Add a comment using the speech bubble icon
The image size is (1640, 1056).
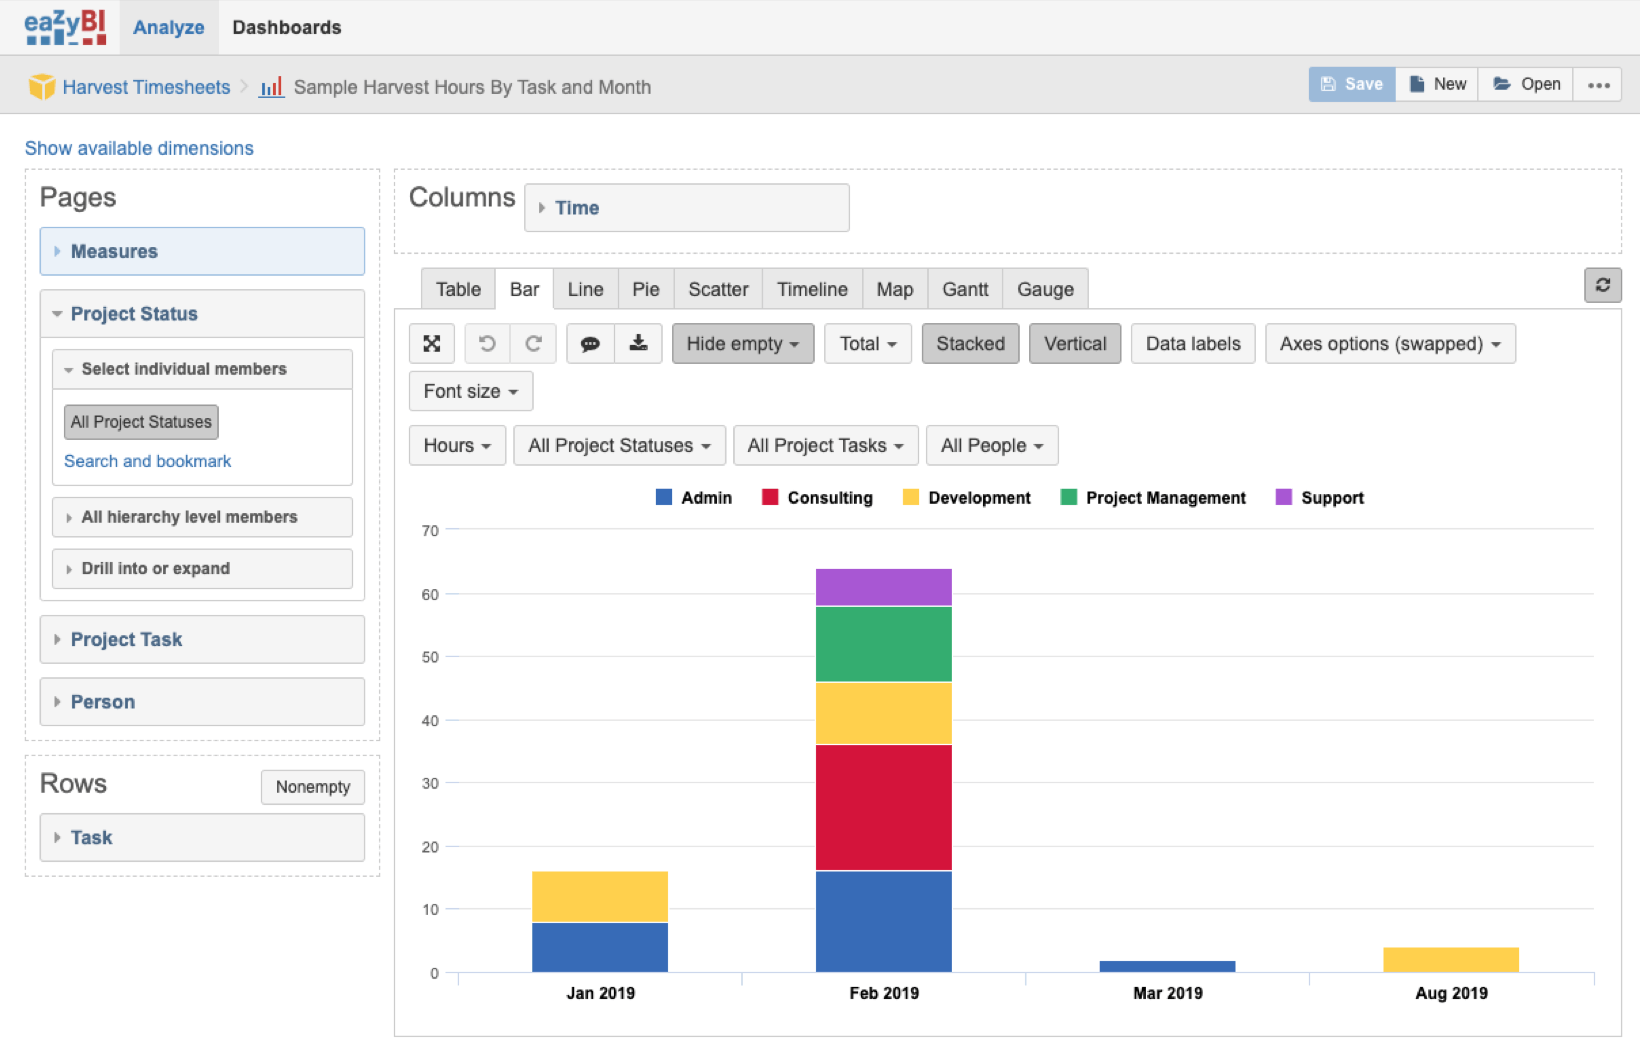click(x=590, y=343)
